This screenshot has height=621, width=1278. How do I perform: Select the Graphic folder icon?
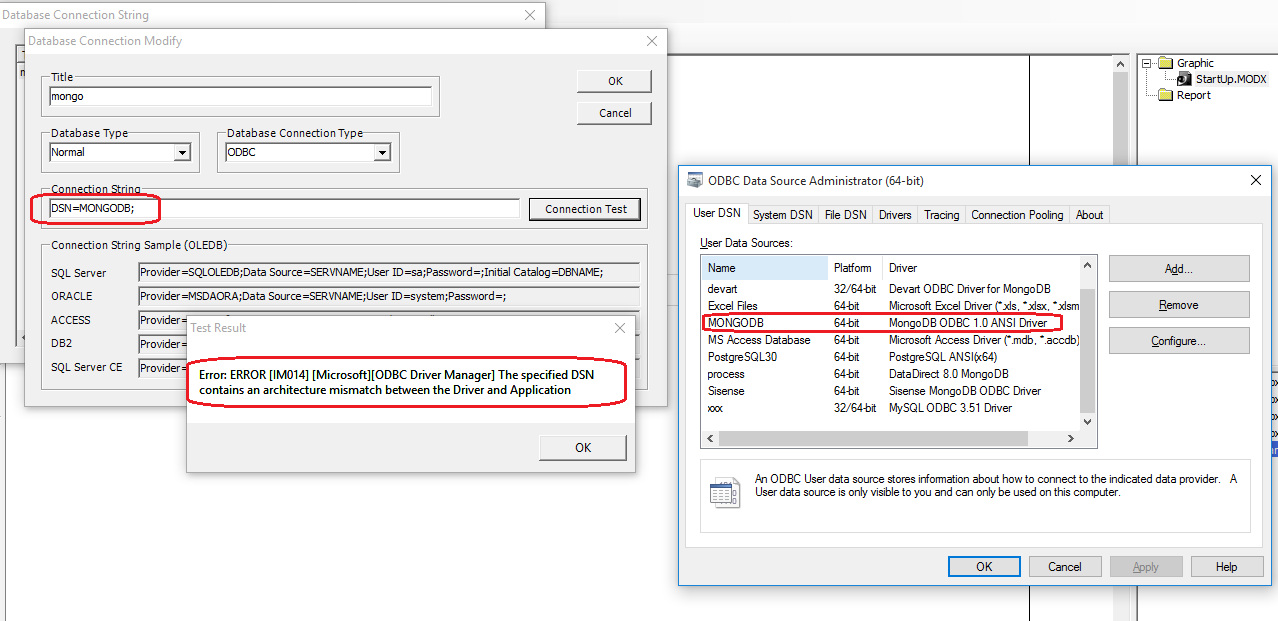click(x=1165, y=63)
